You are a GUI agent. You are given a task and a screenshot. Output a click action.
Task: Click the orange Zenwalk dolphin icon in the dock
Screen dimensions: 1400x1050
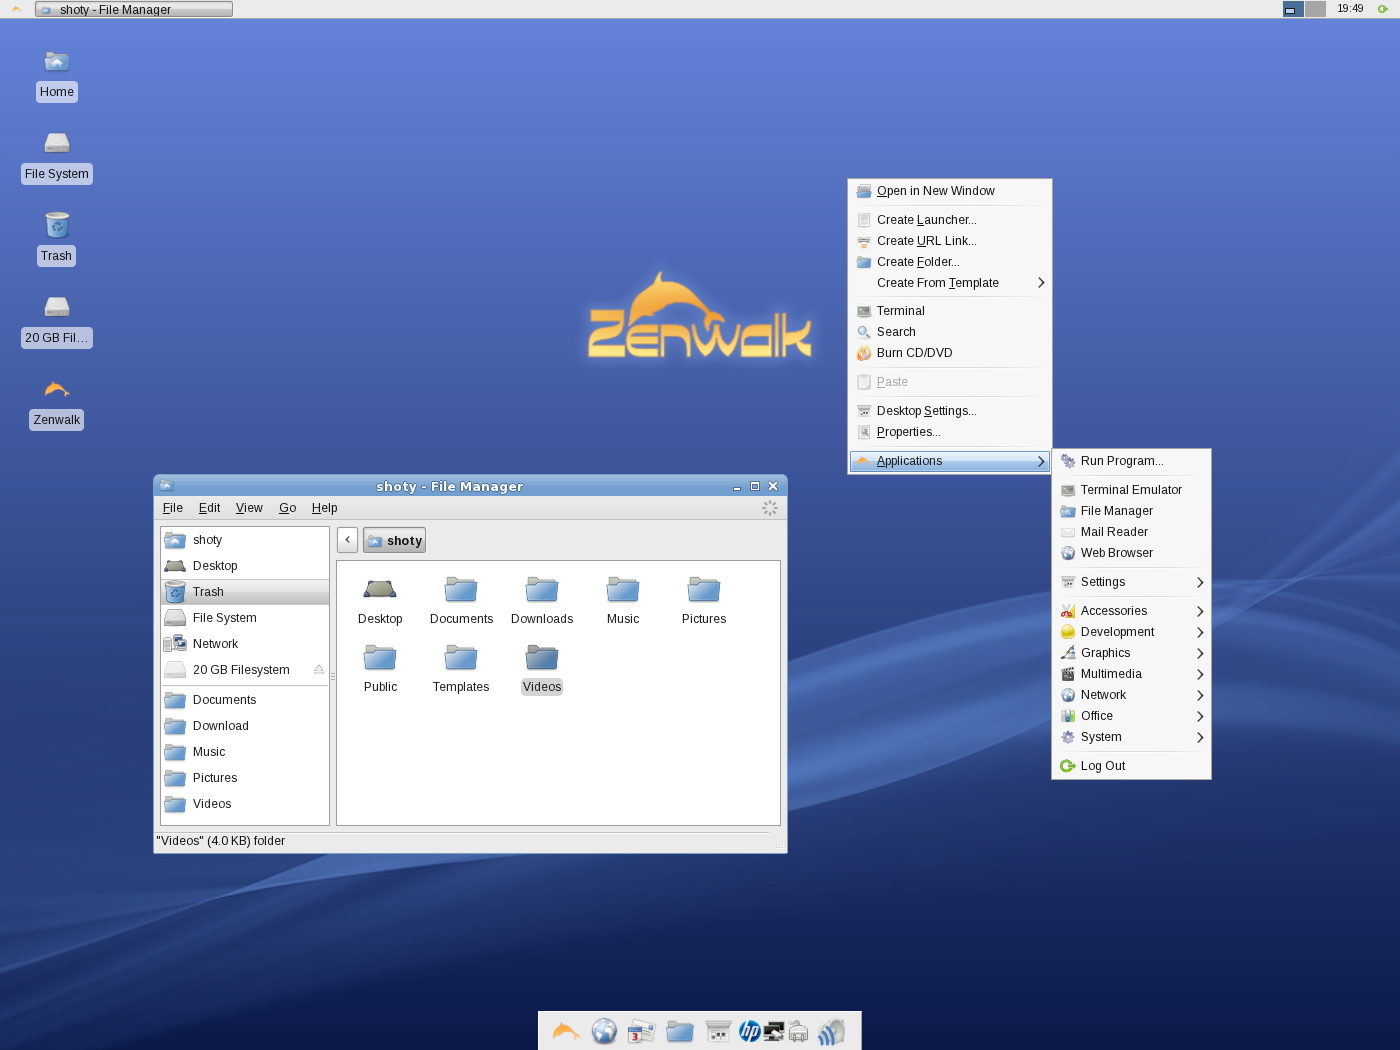click(x=565, y=1030)
